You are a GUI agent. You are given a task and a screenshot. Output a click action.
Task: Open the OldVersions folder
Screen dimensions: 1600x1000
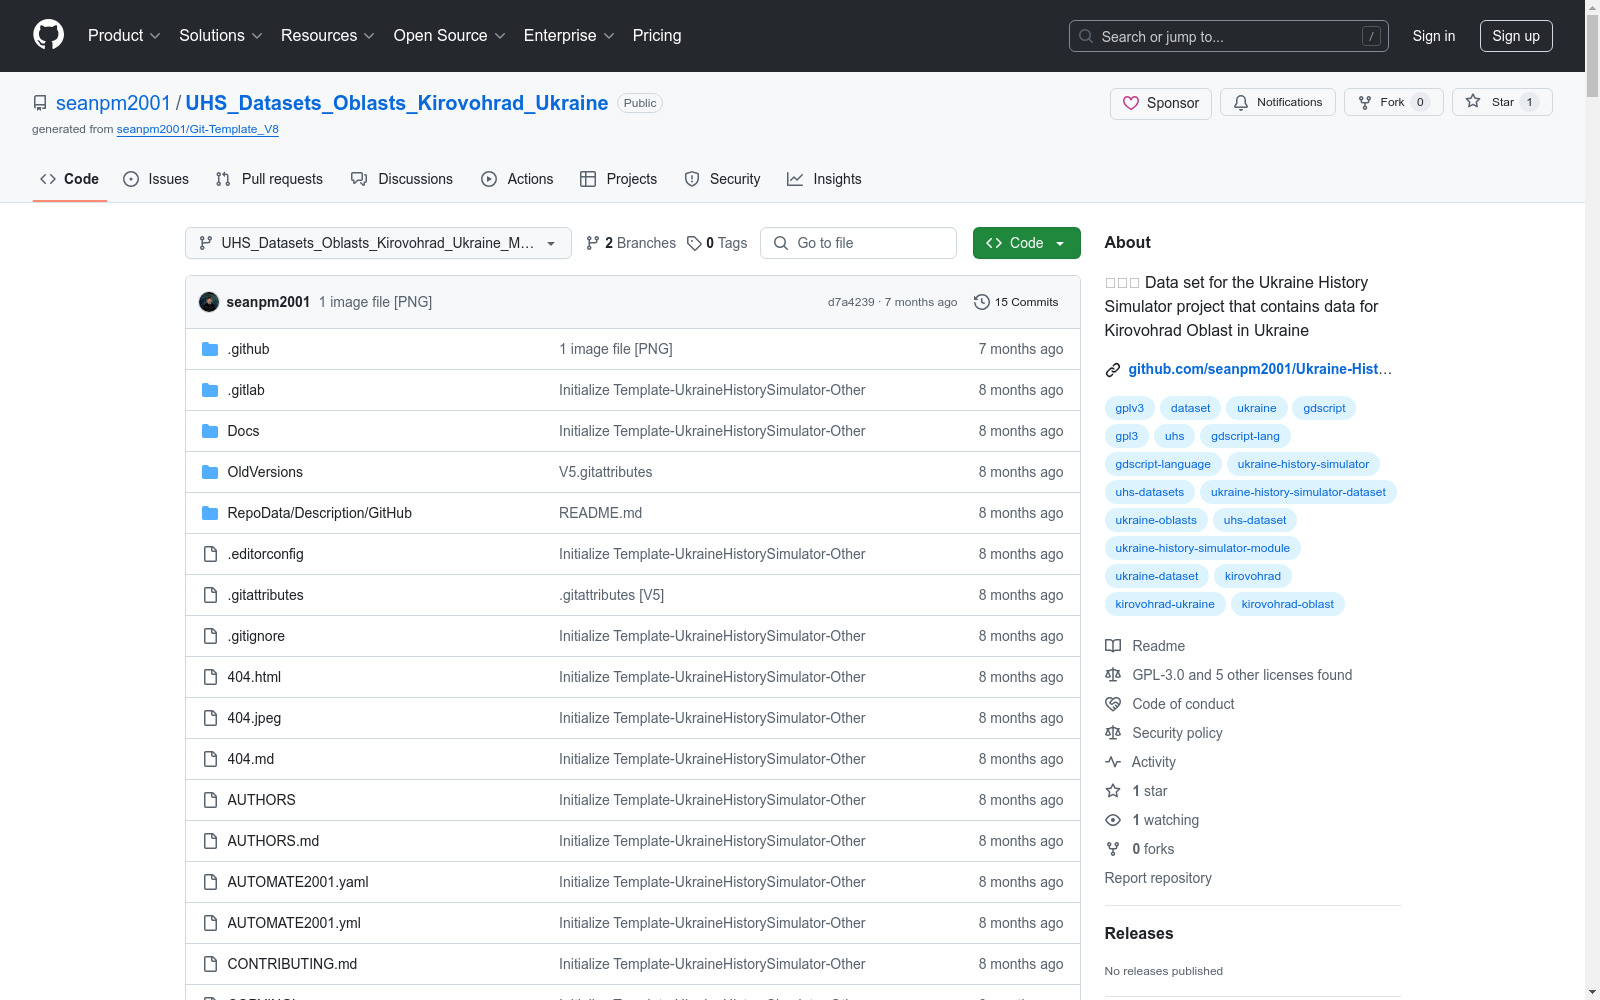[265, 472]
